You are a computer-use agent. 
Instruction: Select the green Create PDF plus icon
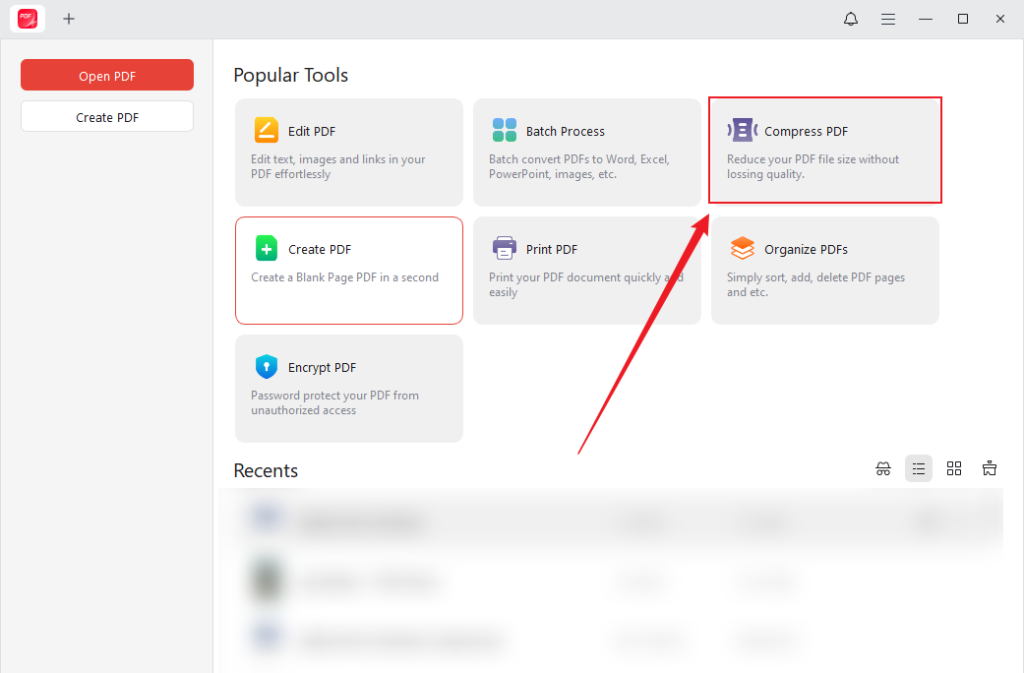coord(266,248)
